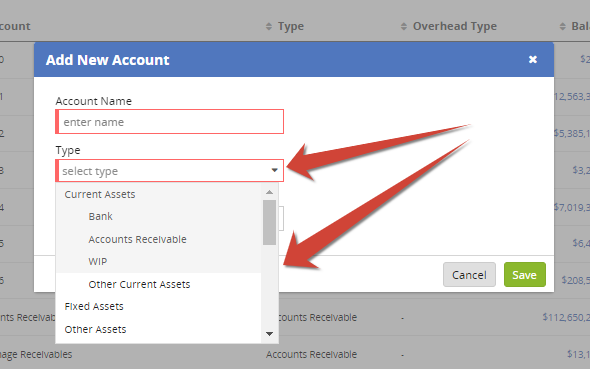
Task: Sort table by Overhead Type header
Action: point(455,26)
